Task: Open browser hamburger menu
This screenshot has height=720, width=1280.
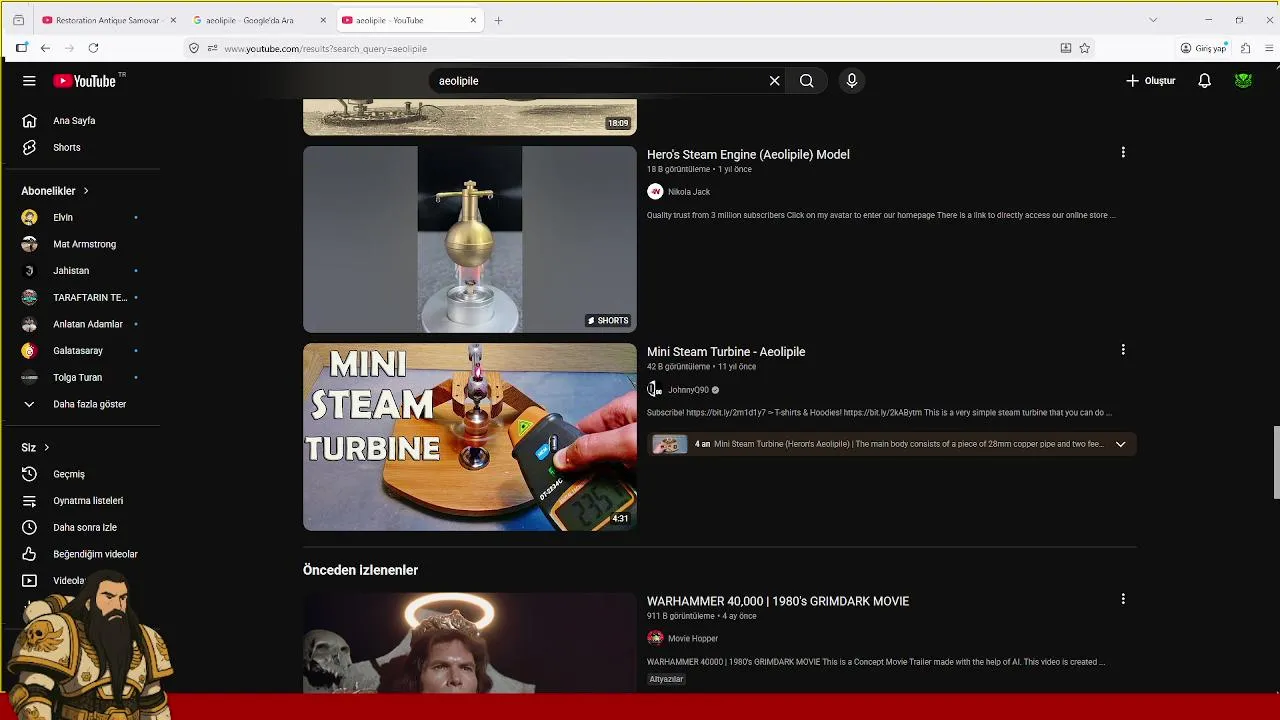Action: (x=1270, y=48)
